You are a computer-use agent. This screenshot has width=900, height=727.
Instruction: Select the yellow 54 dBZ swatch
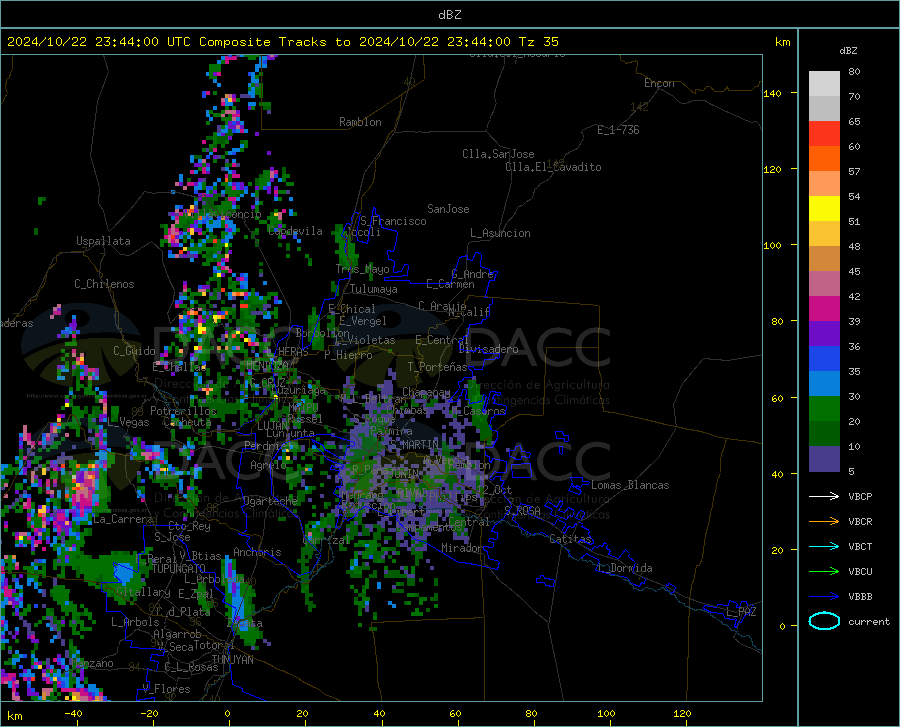tap(824, 208)
